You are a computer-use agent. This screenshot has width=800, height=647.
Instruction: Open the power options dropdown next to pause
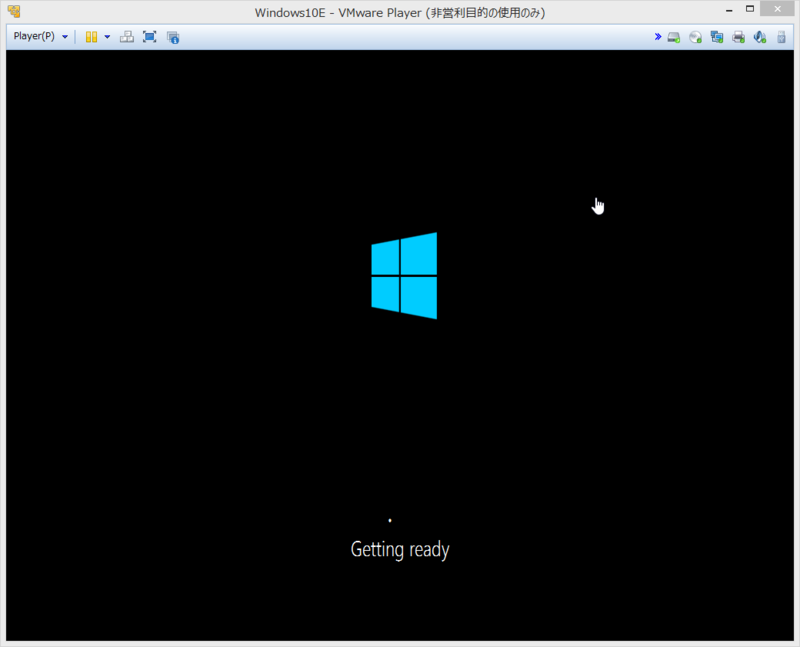pos(107,37)
